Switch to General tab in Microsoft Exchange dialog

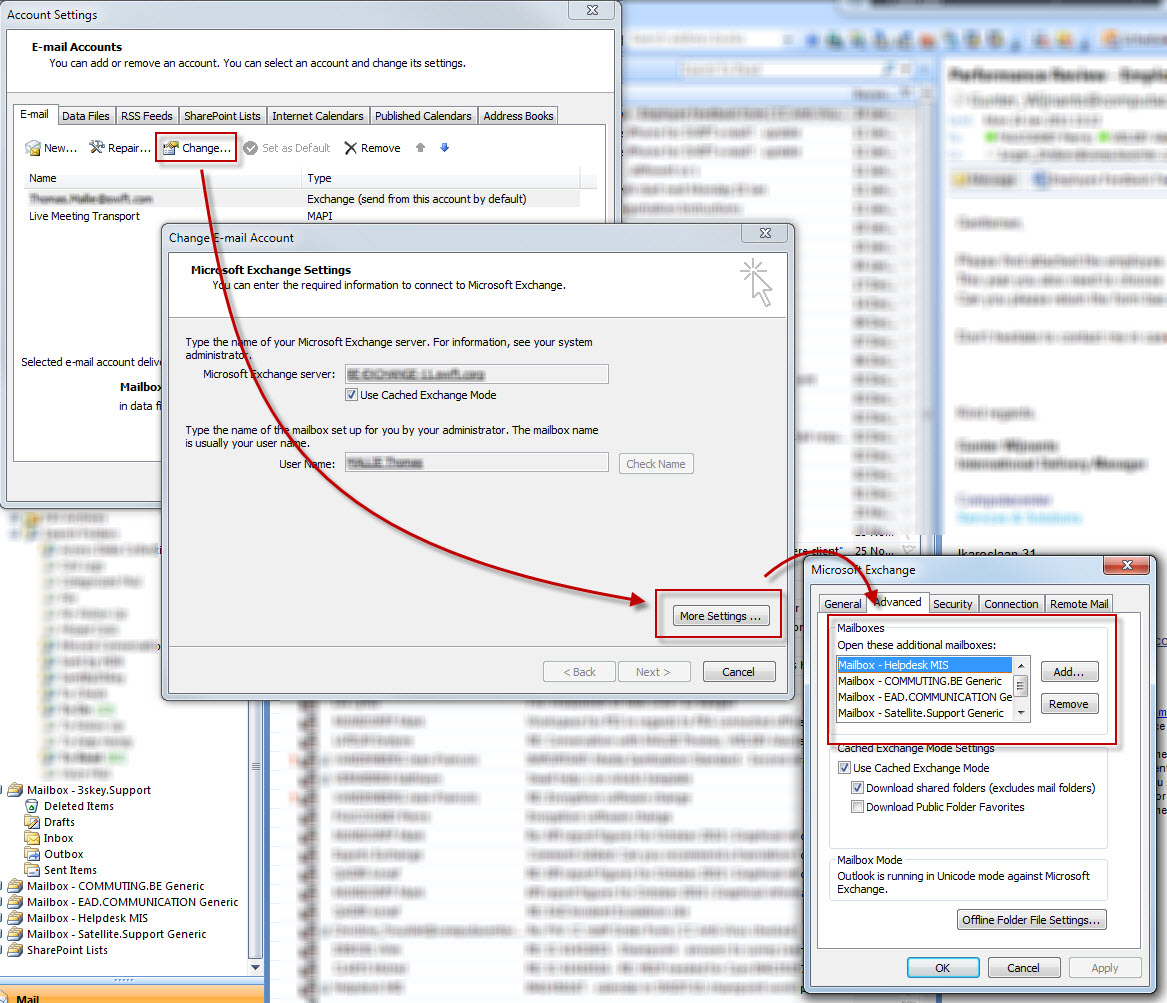pos(843,604)
